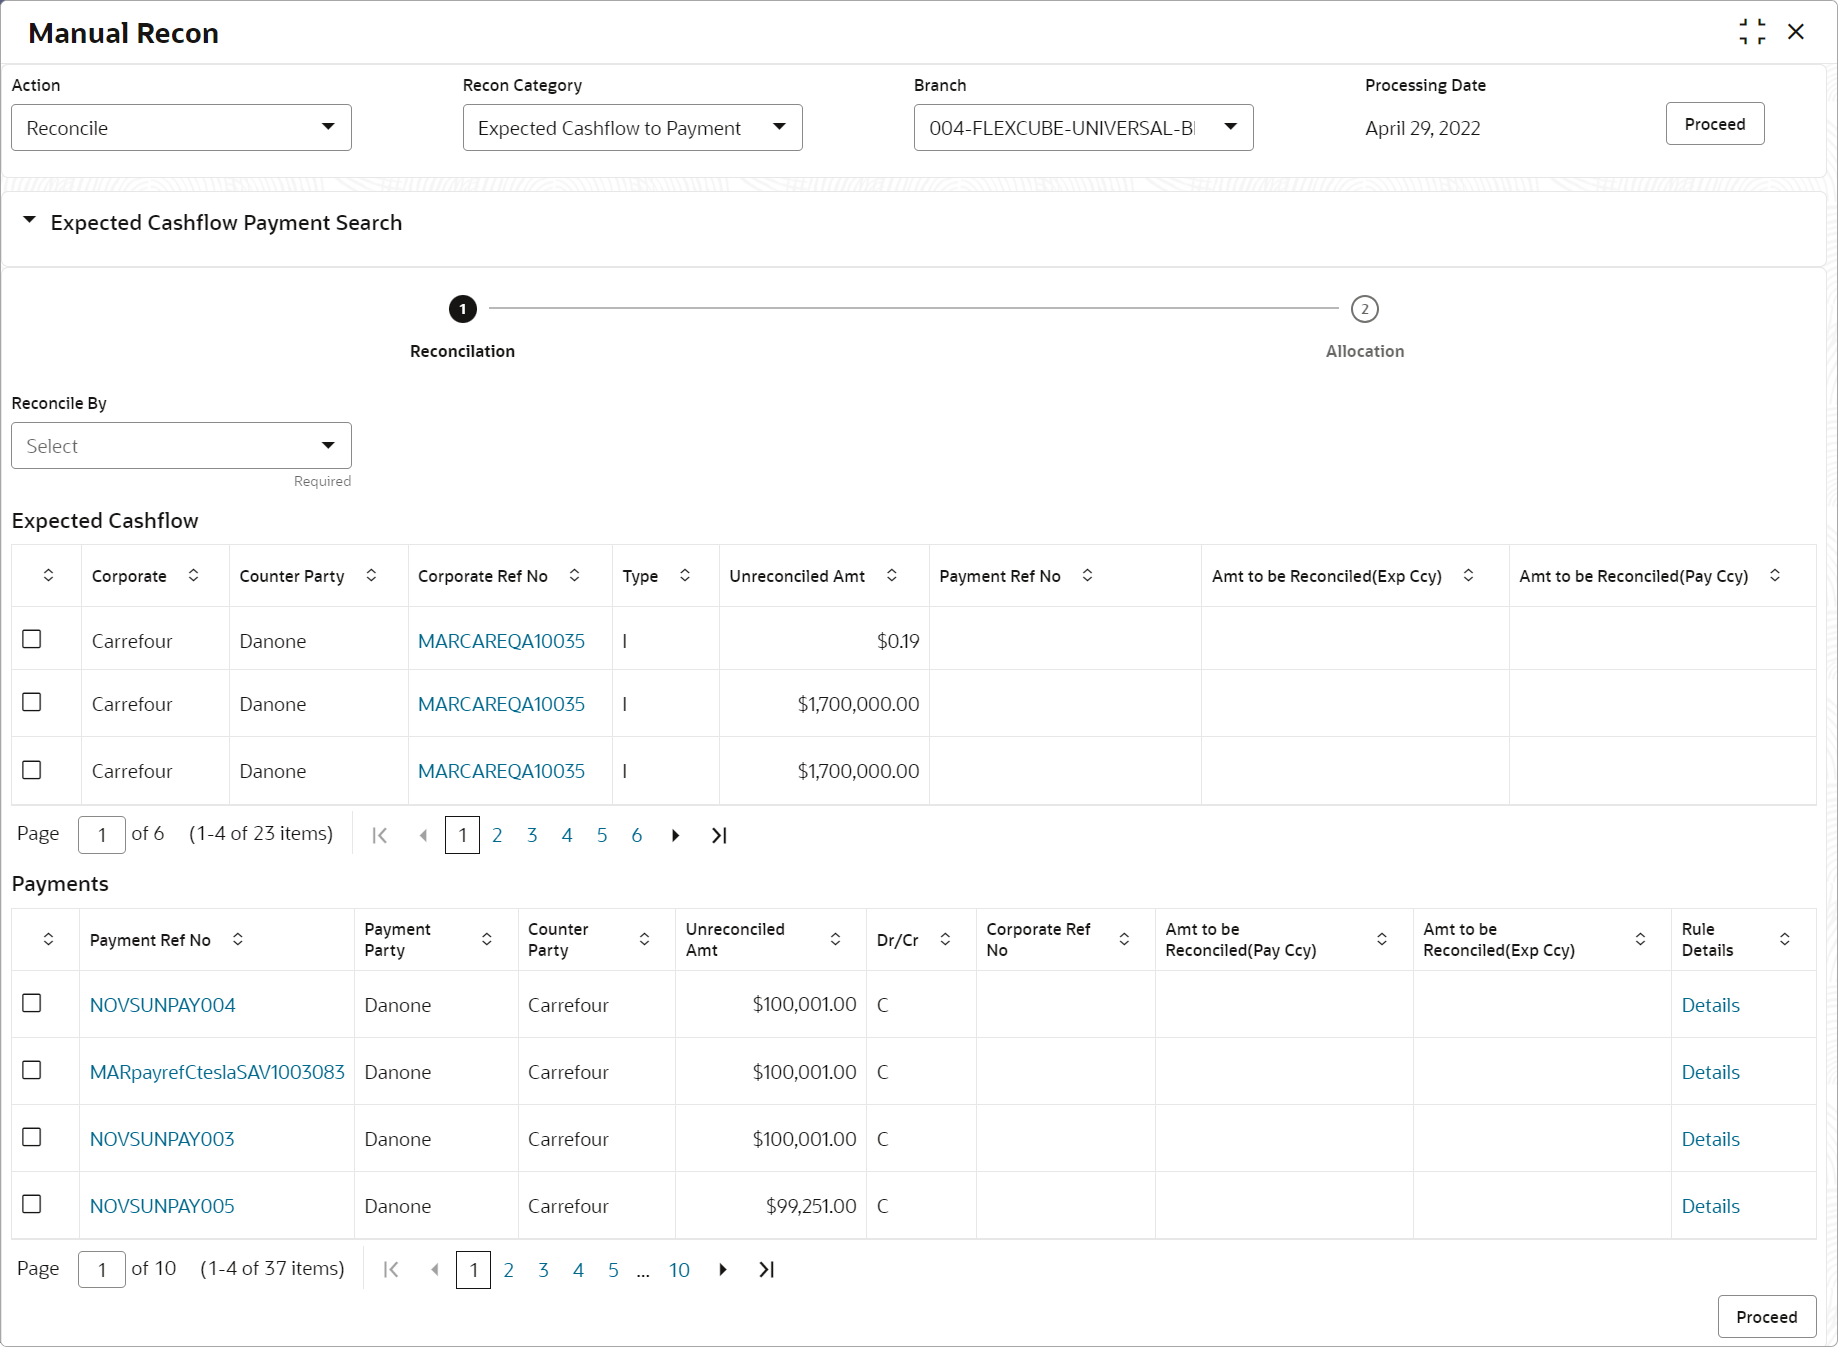Open the Recon Category dropdown

[x=632, y=128]
